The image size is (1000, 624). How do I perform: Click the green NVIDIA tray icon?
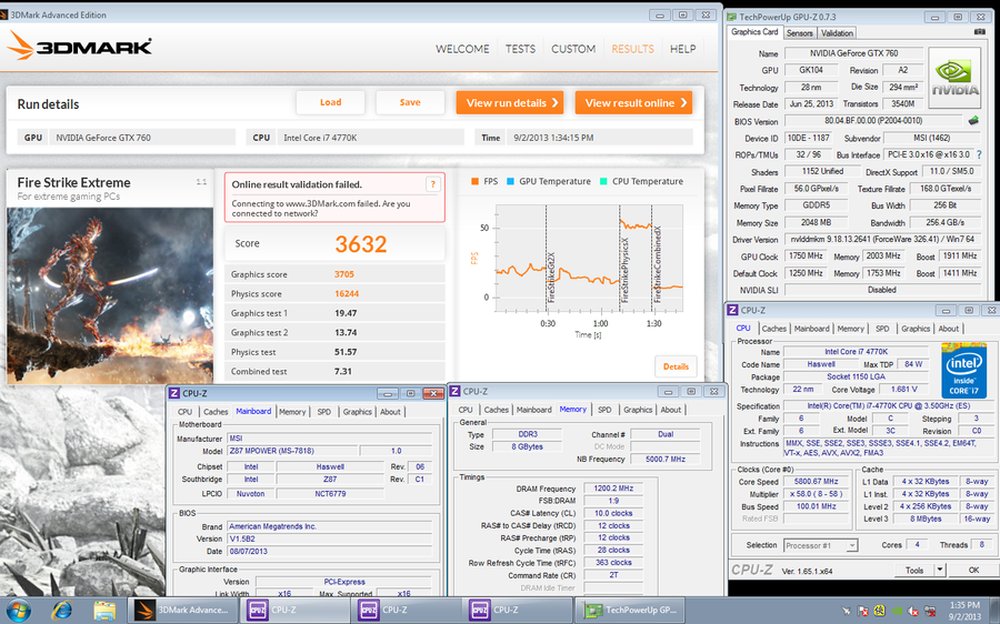tap(896, 611)
